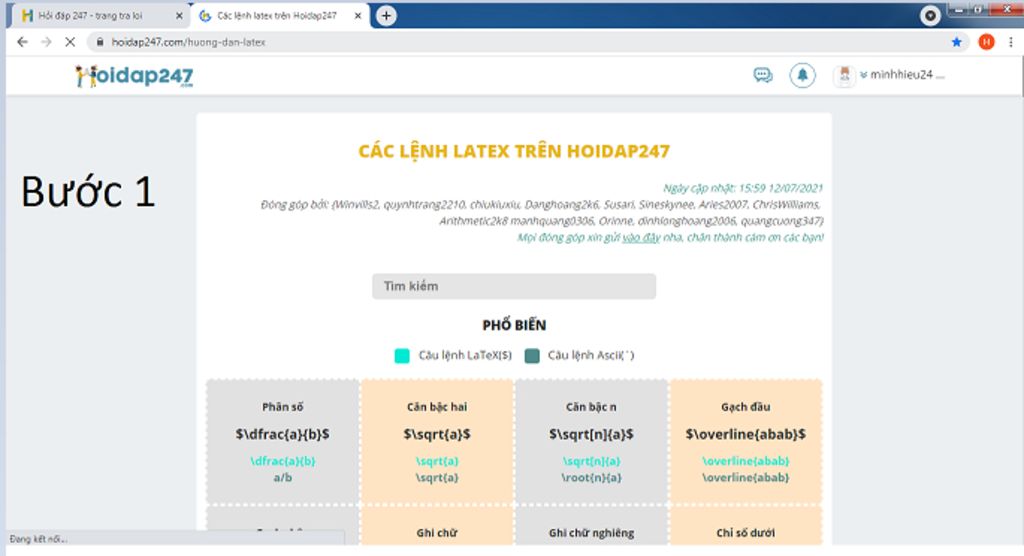Close the 'Các lệnh latex' tab

coord(357,16)
